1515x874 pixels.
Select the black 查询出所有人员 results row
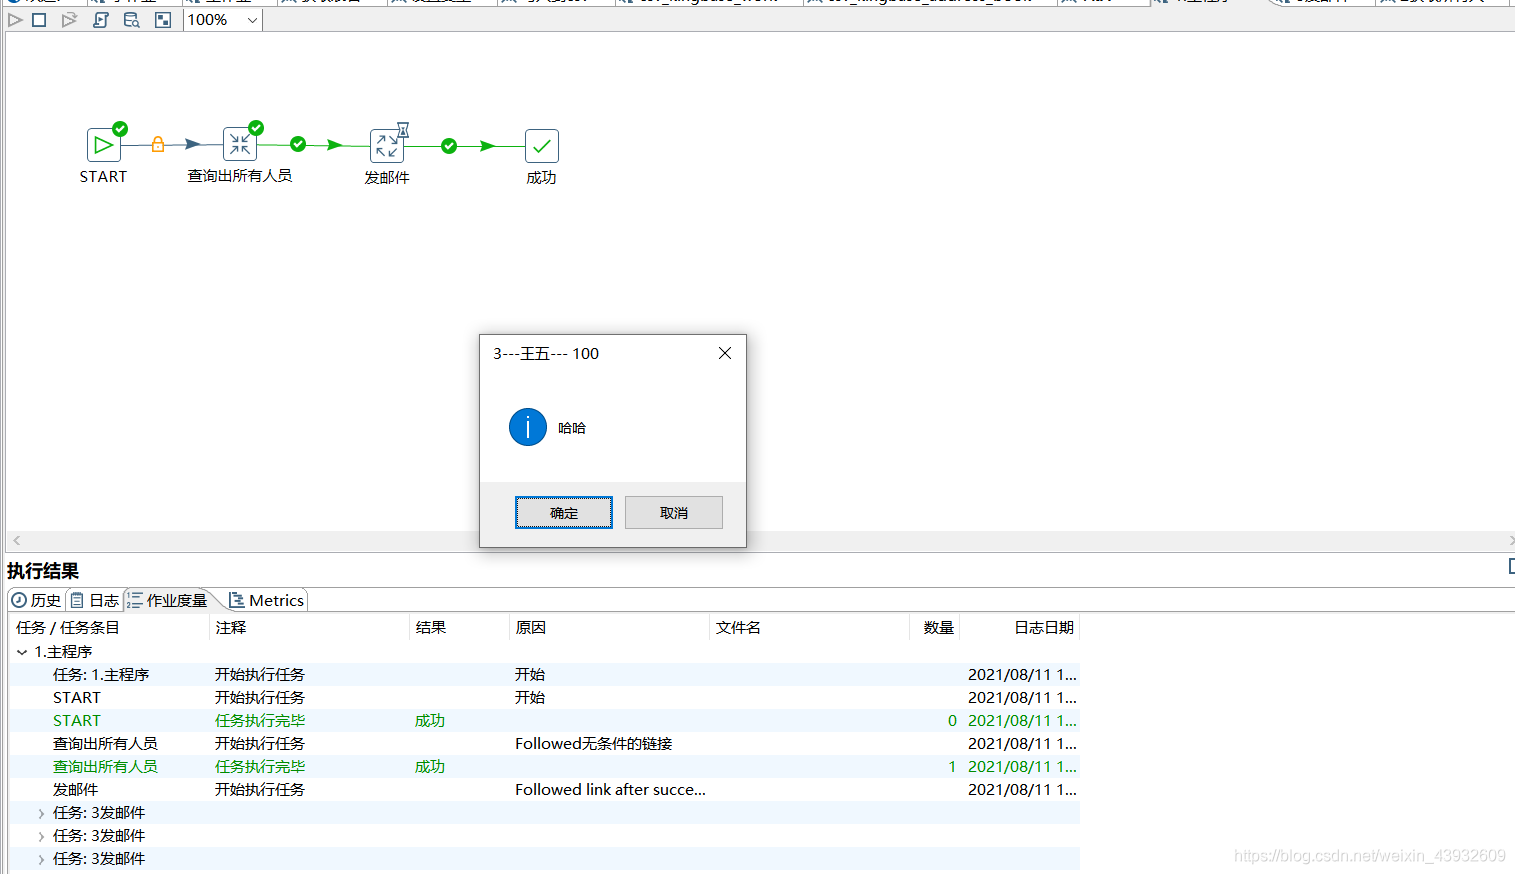(x=545, y=743)
